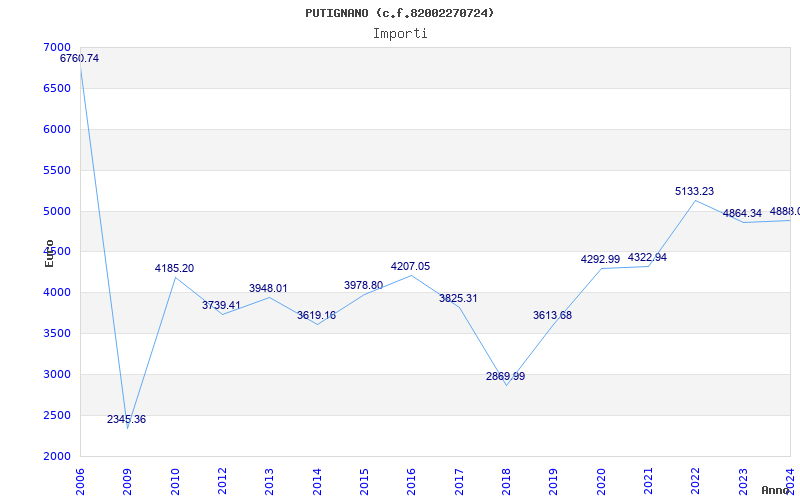Click the 4864.34 data label
Viewport: 800px width, 500px height.
tap(743, 214)
